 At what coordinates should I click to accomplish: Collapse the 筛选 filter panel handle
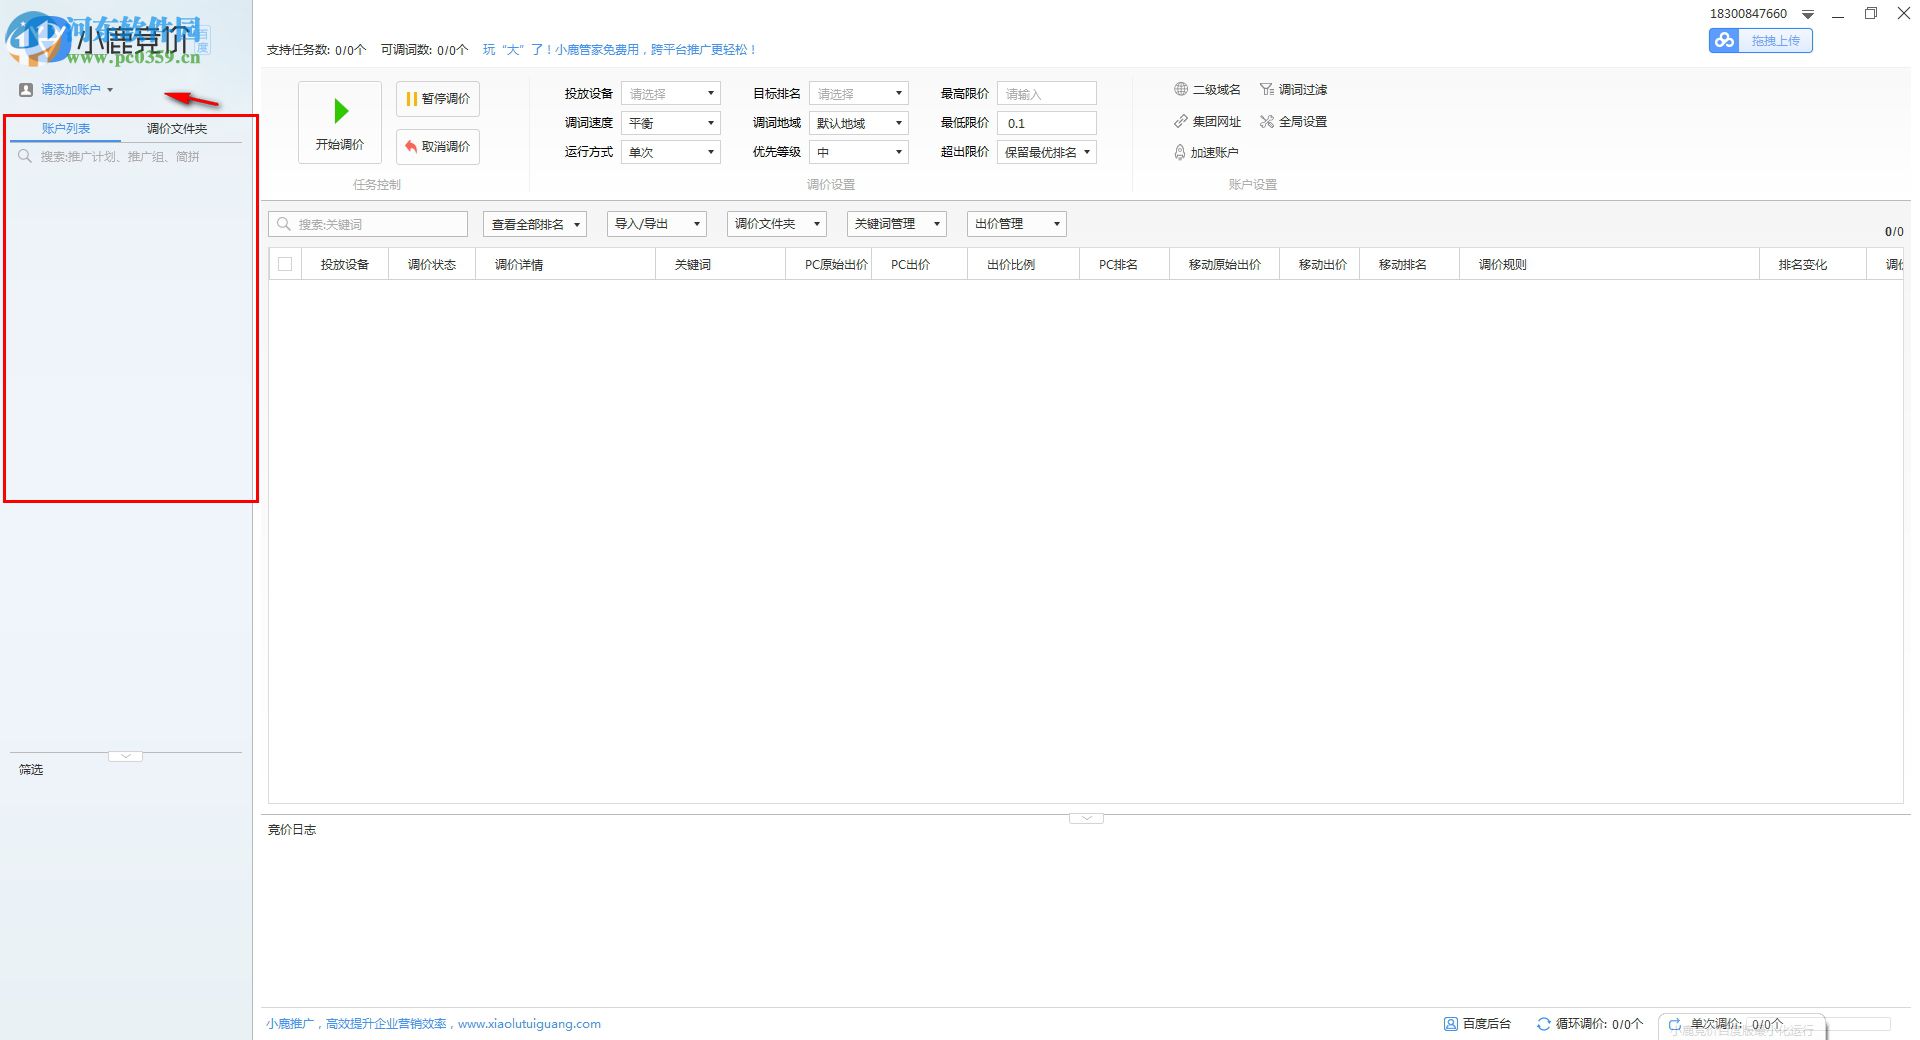[125, 756]
